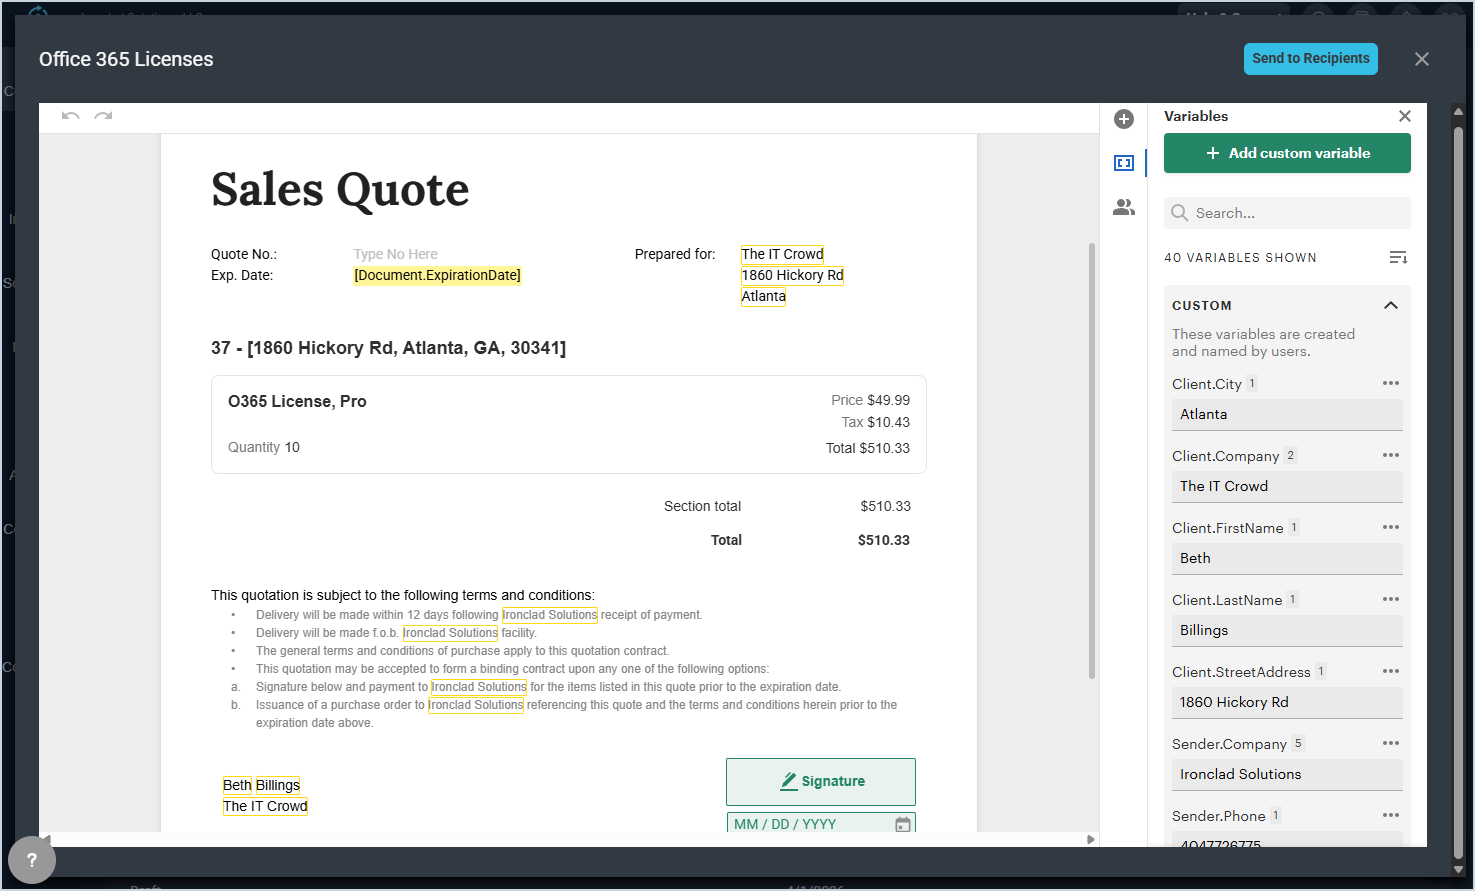Open the date picker calendar icon

(903, 824)
